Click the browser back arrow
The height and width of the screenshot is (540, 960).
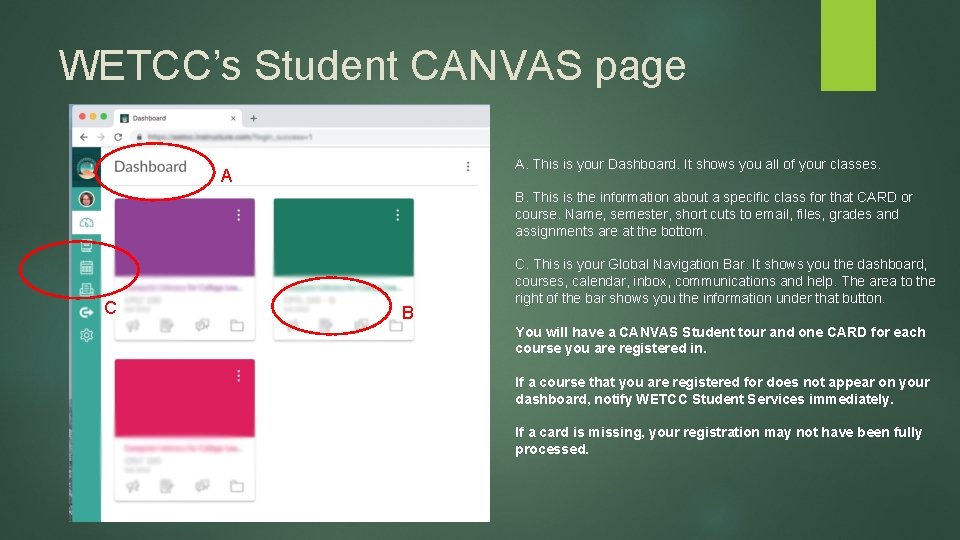point(84,137)
